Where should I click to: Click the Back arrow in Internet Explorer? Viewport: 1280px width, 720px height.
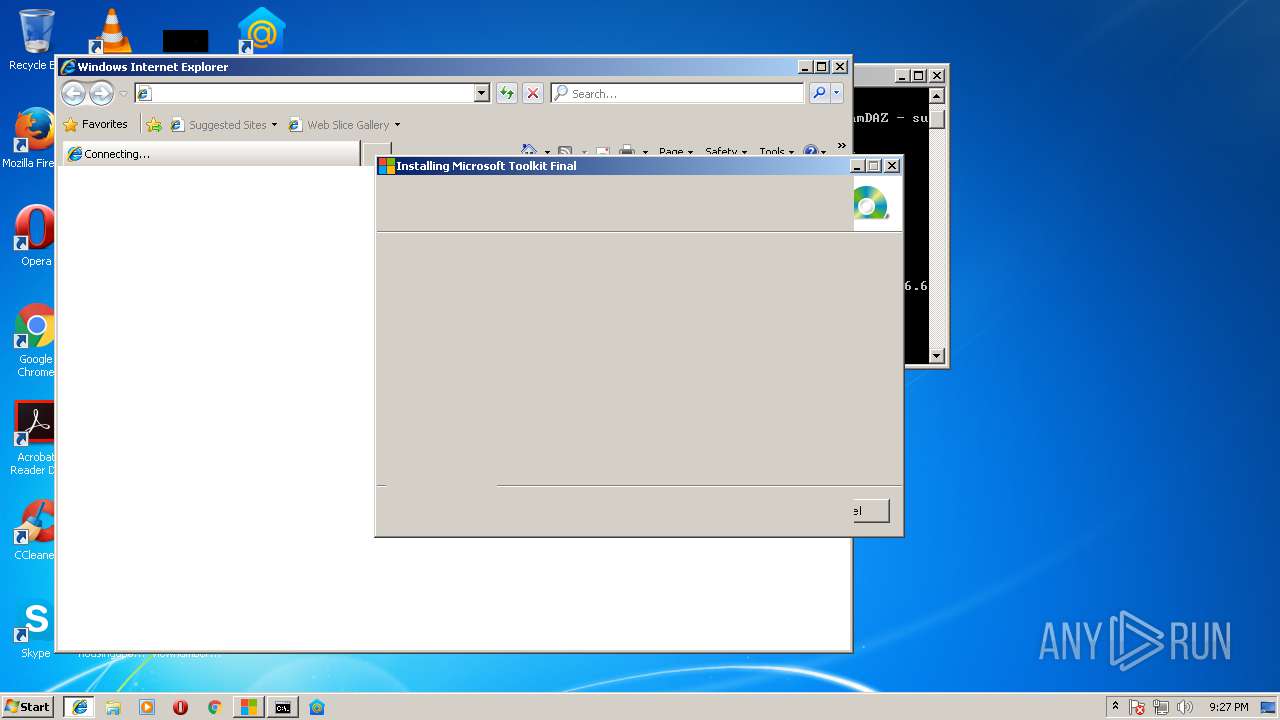[73, 93]
